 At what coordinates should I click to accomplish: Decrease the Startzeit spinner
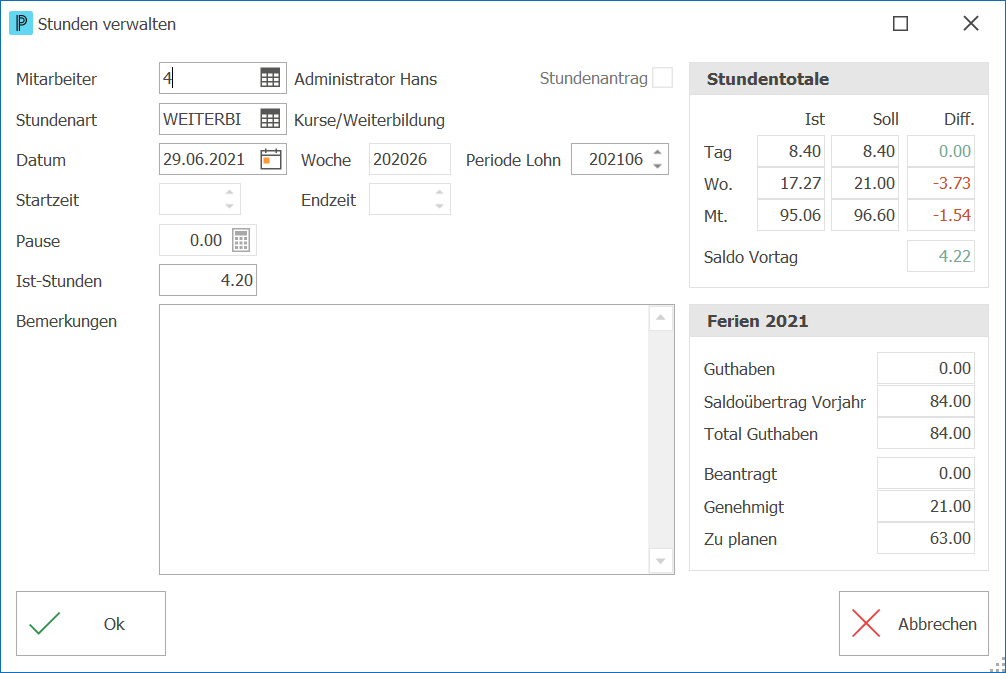[x=230, y=207]
